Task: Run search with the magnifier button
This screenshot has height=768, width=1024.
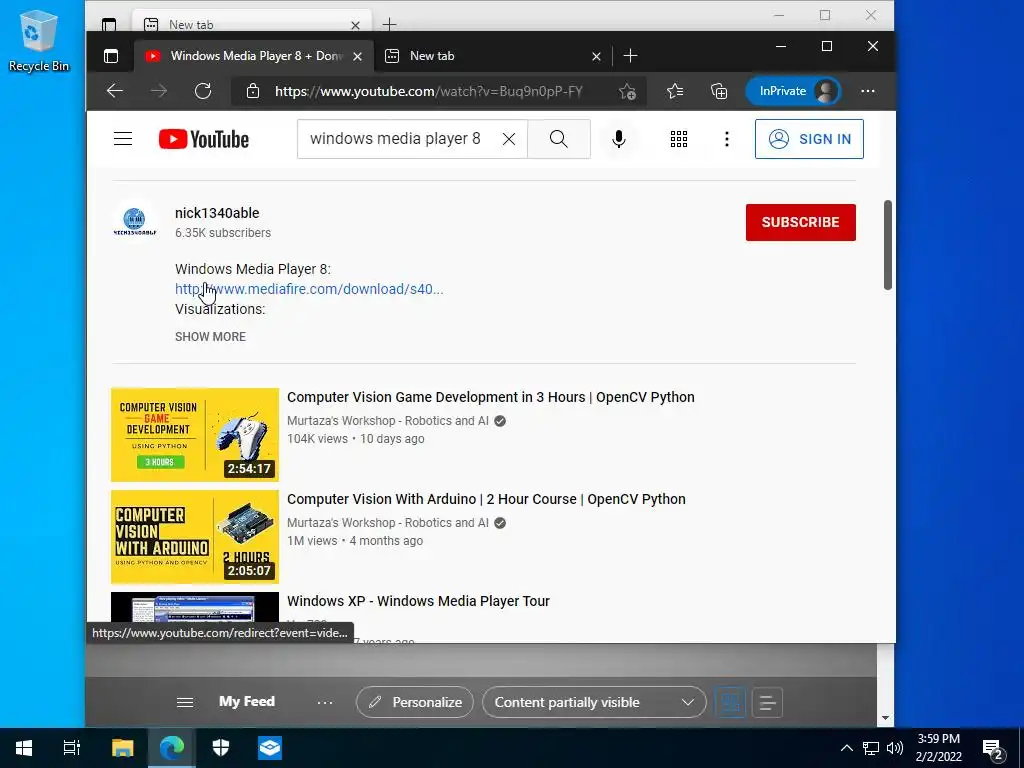Action: click(x=558, y=138)
